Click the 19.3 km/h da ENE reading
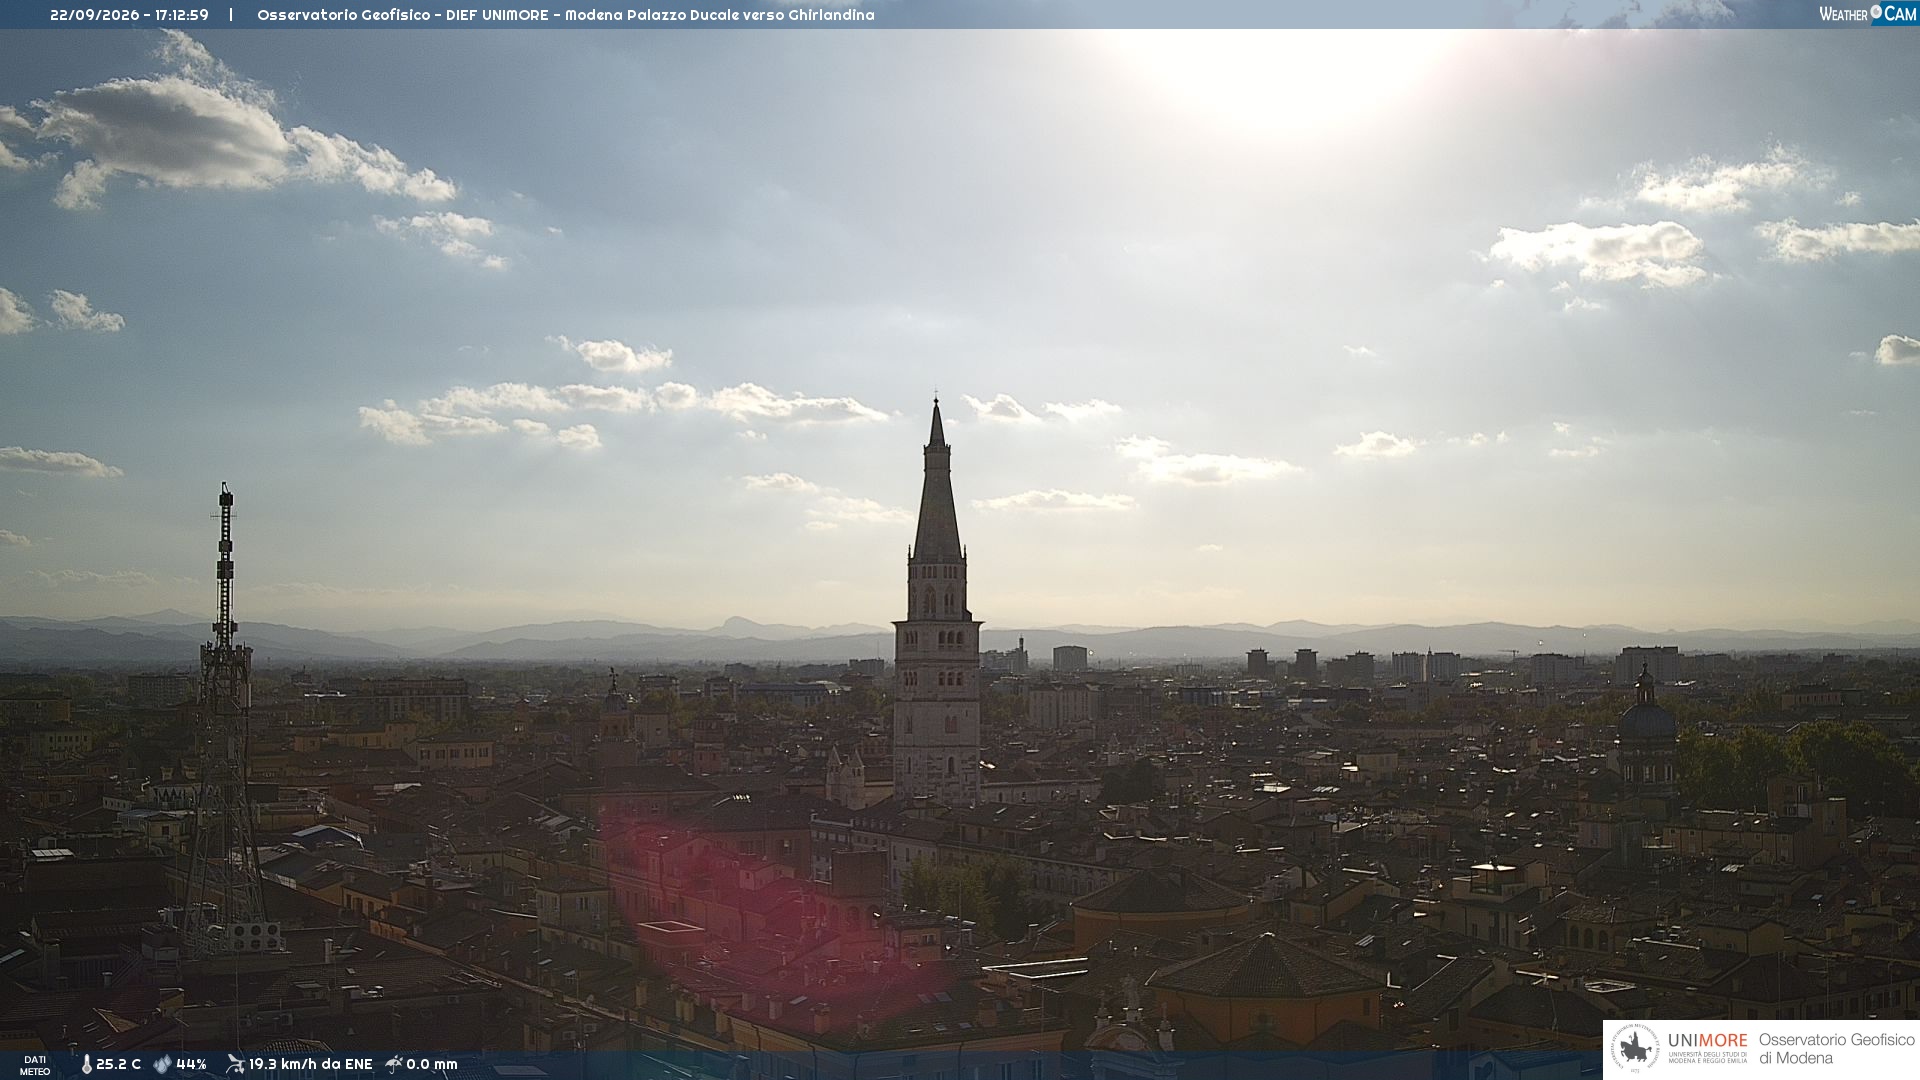 pyautogui.click(x=310, y=1064)
